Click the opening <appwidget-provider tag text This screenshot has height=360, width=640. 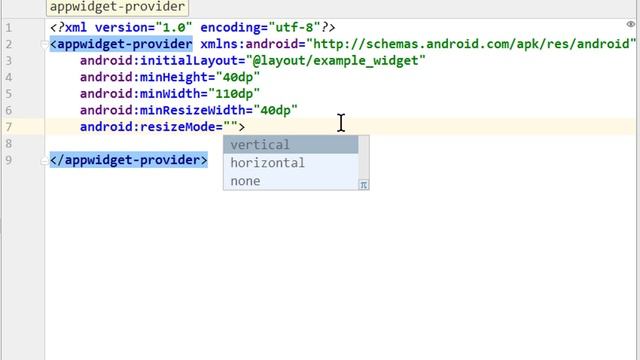pos(121,44)
